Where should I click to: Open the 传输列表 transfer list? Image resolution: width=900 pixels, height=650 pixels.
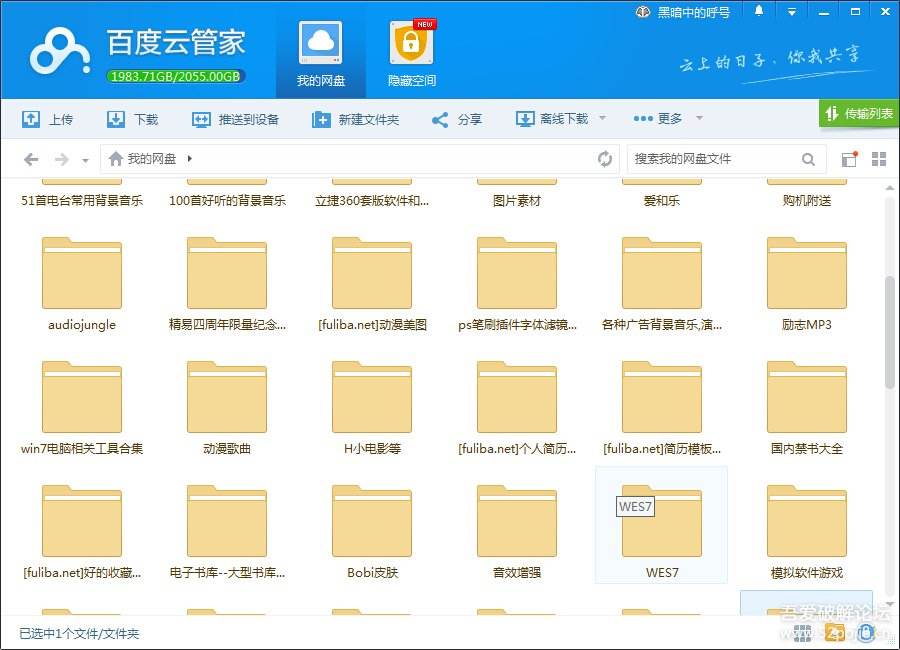click(x=859, y=113)
